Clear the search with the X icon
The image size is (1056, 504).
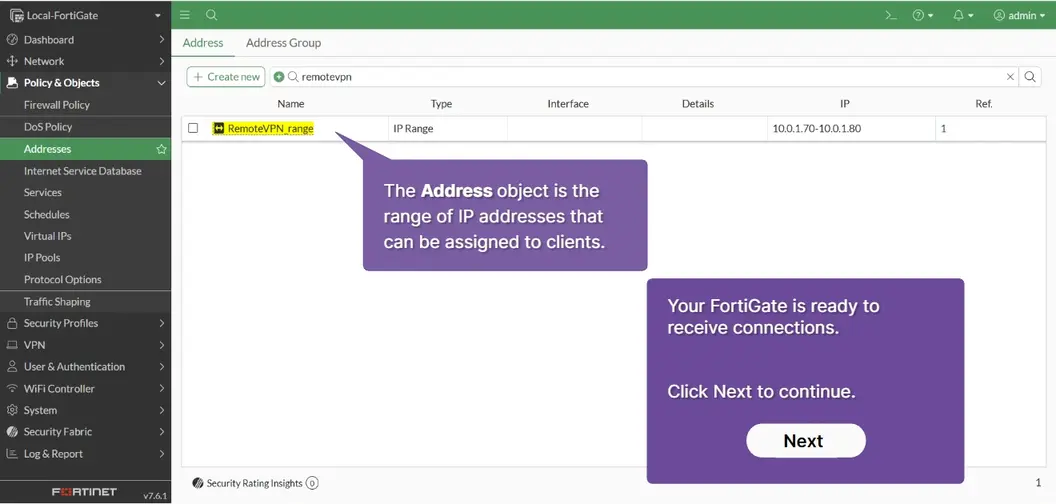click(x=1010, y=77)
